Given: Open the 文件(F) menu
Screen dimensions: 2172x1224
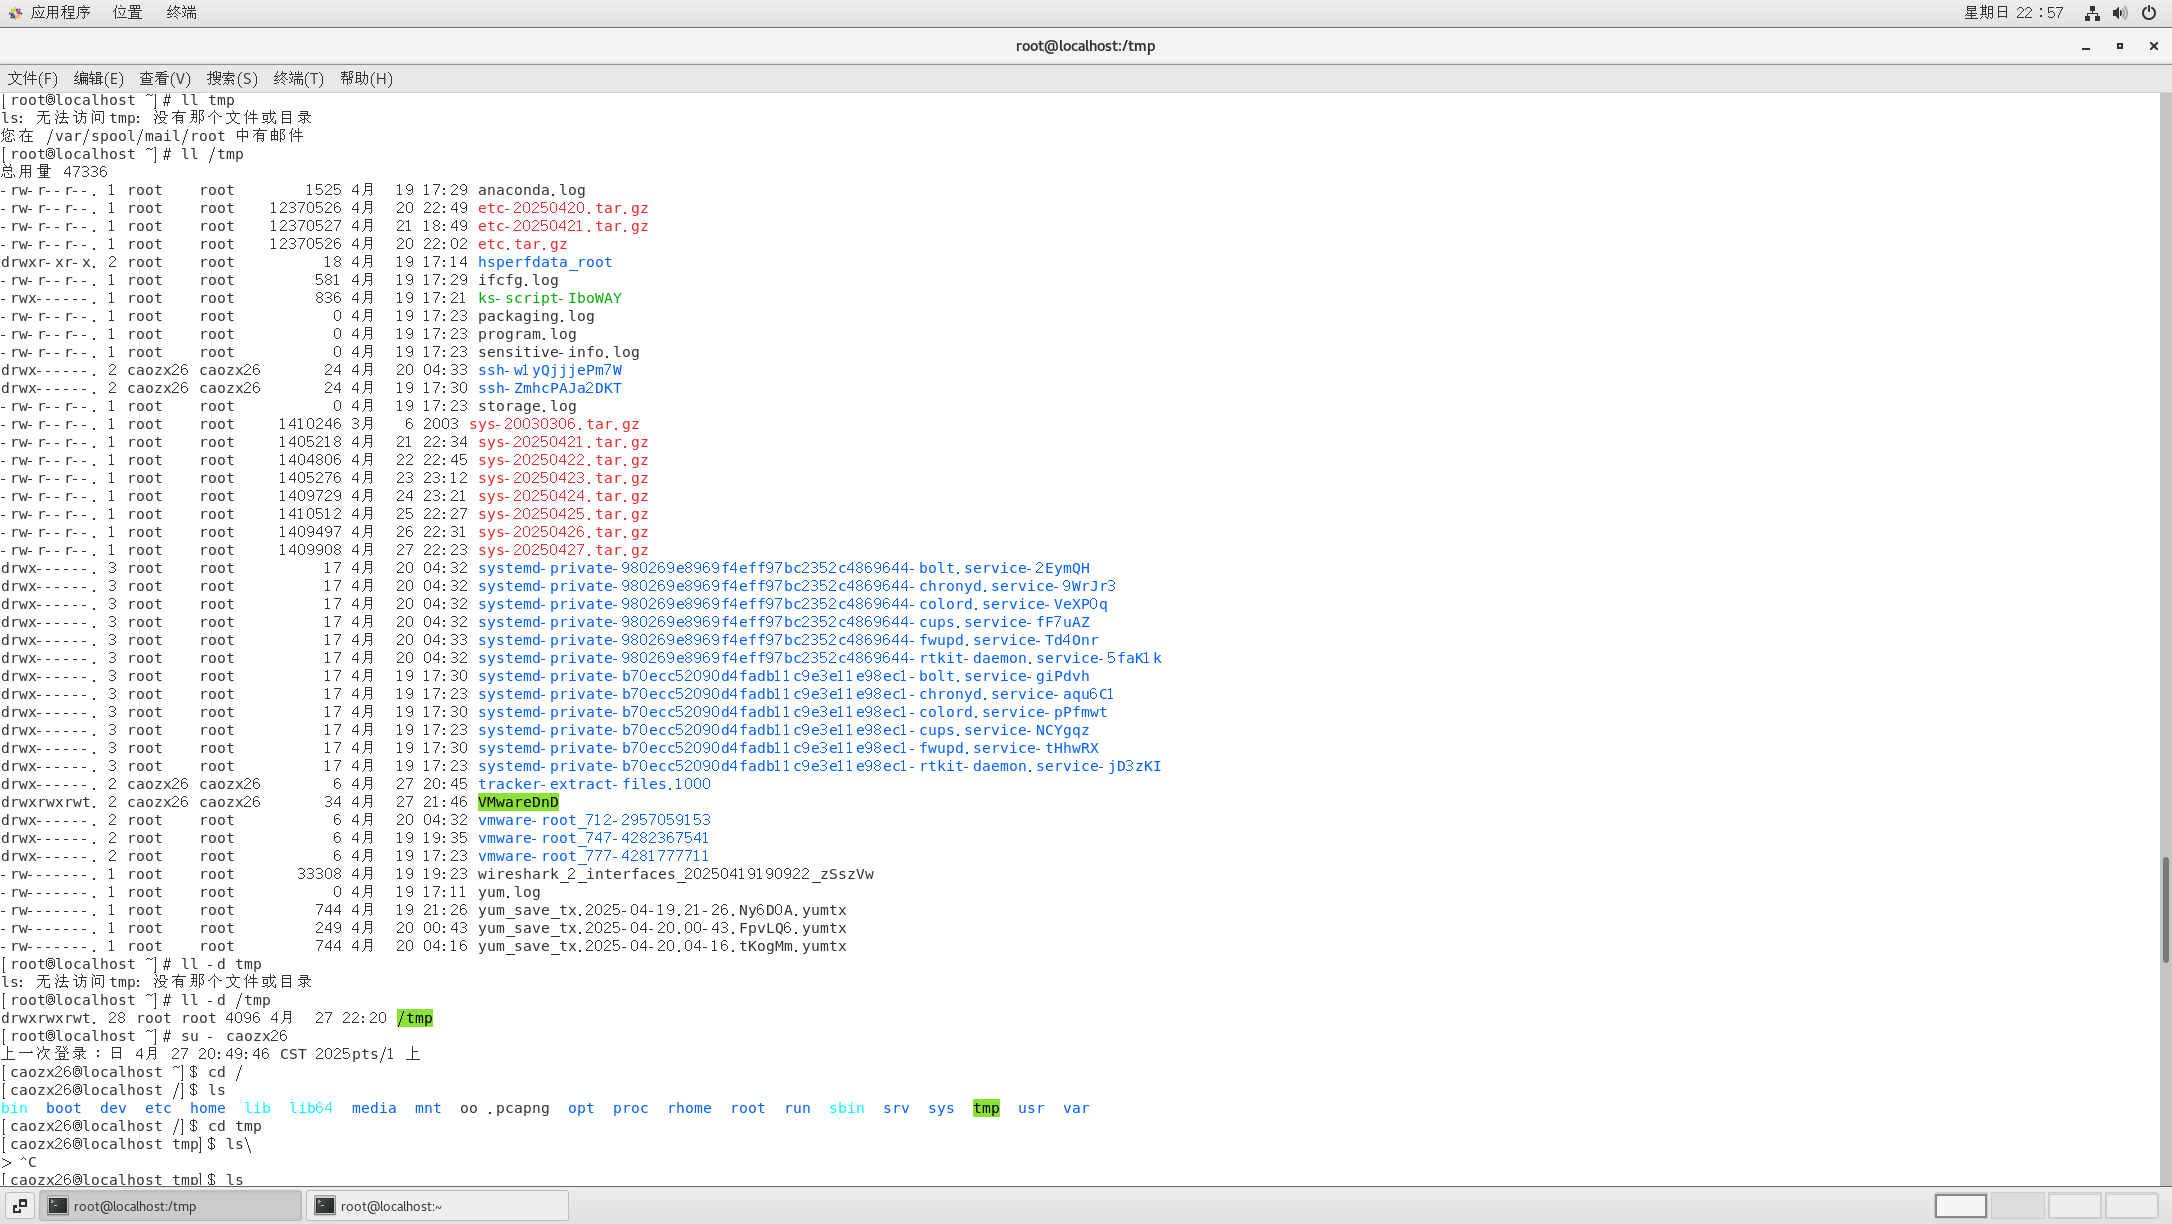Looking at the screenshot, I should coord(32,78).
